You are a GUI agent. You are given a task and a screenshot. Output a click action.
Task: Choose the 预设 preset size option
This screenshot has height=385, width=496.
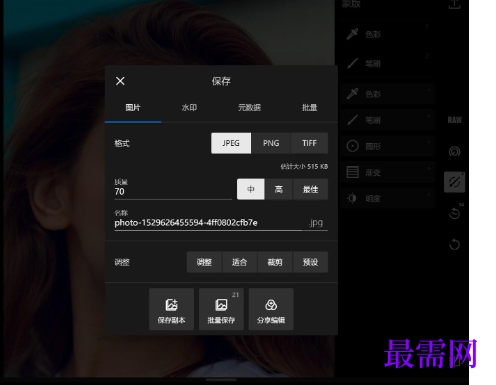click(x=310, y=262)
